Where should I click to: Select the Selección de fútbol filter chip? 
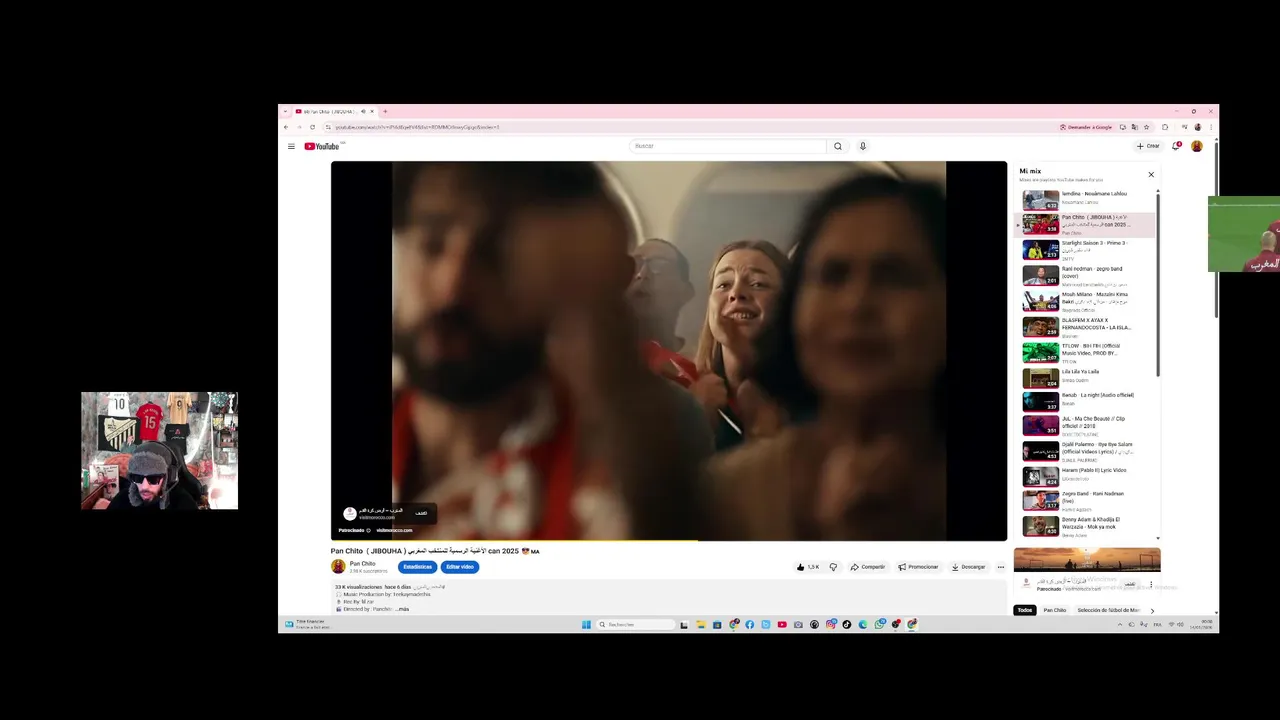(1108, 610)
